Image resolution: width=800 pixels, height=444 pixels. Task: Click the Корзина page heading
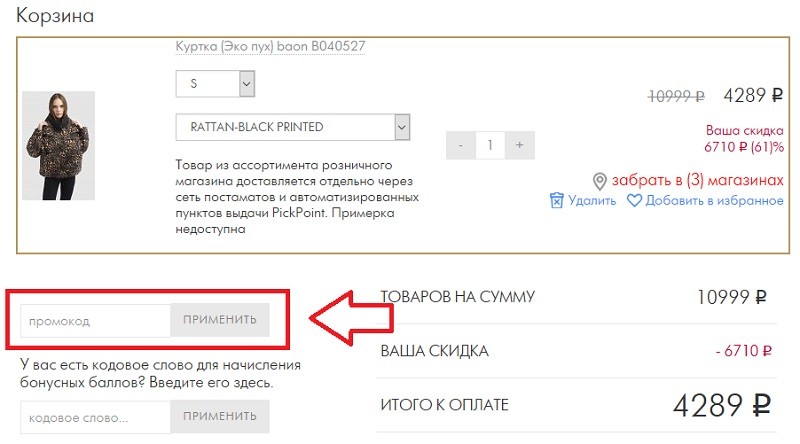click(55, 16)
